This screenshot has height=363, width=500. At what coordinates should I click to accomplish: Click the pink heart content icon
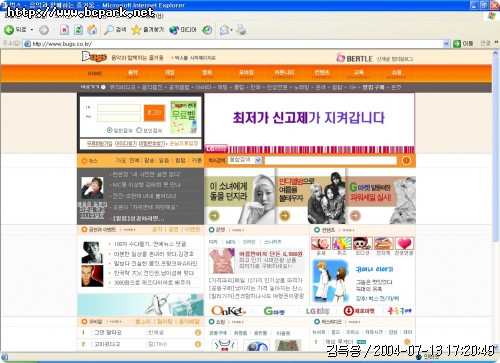click(x=404, y=243)
